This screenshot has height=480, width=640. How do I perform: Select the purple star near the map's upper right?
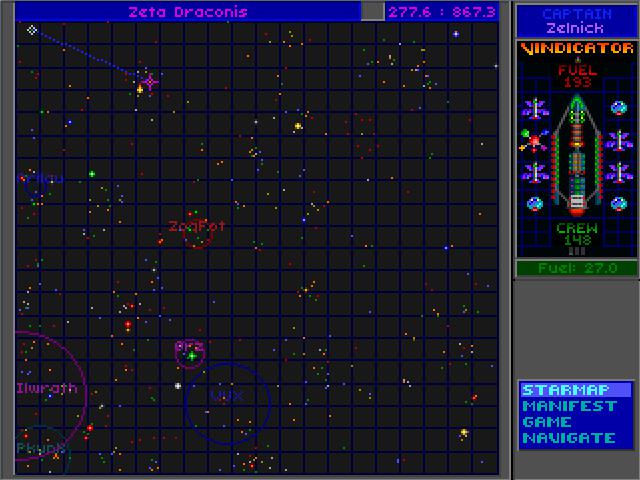click(456, 34)
